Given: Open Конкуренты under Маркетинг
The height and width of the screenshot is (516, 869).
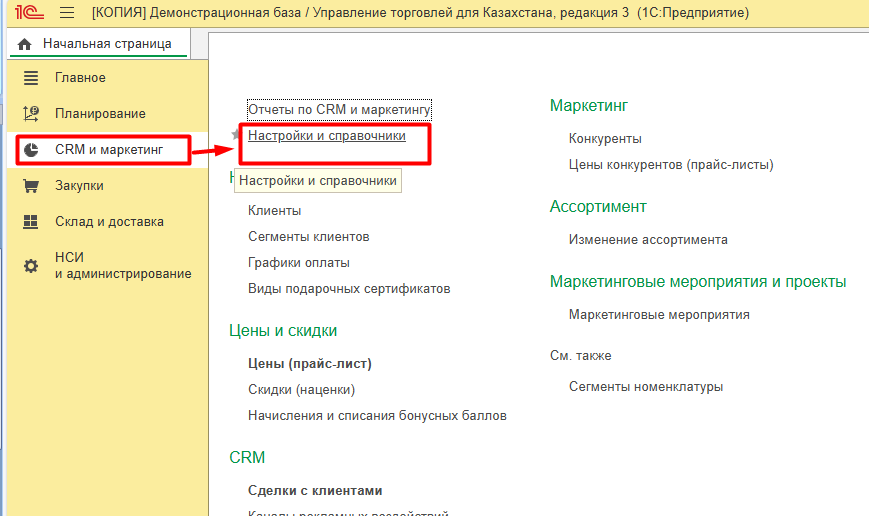Looking at the screenshot, I should click(605, 139).
